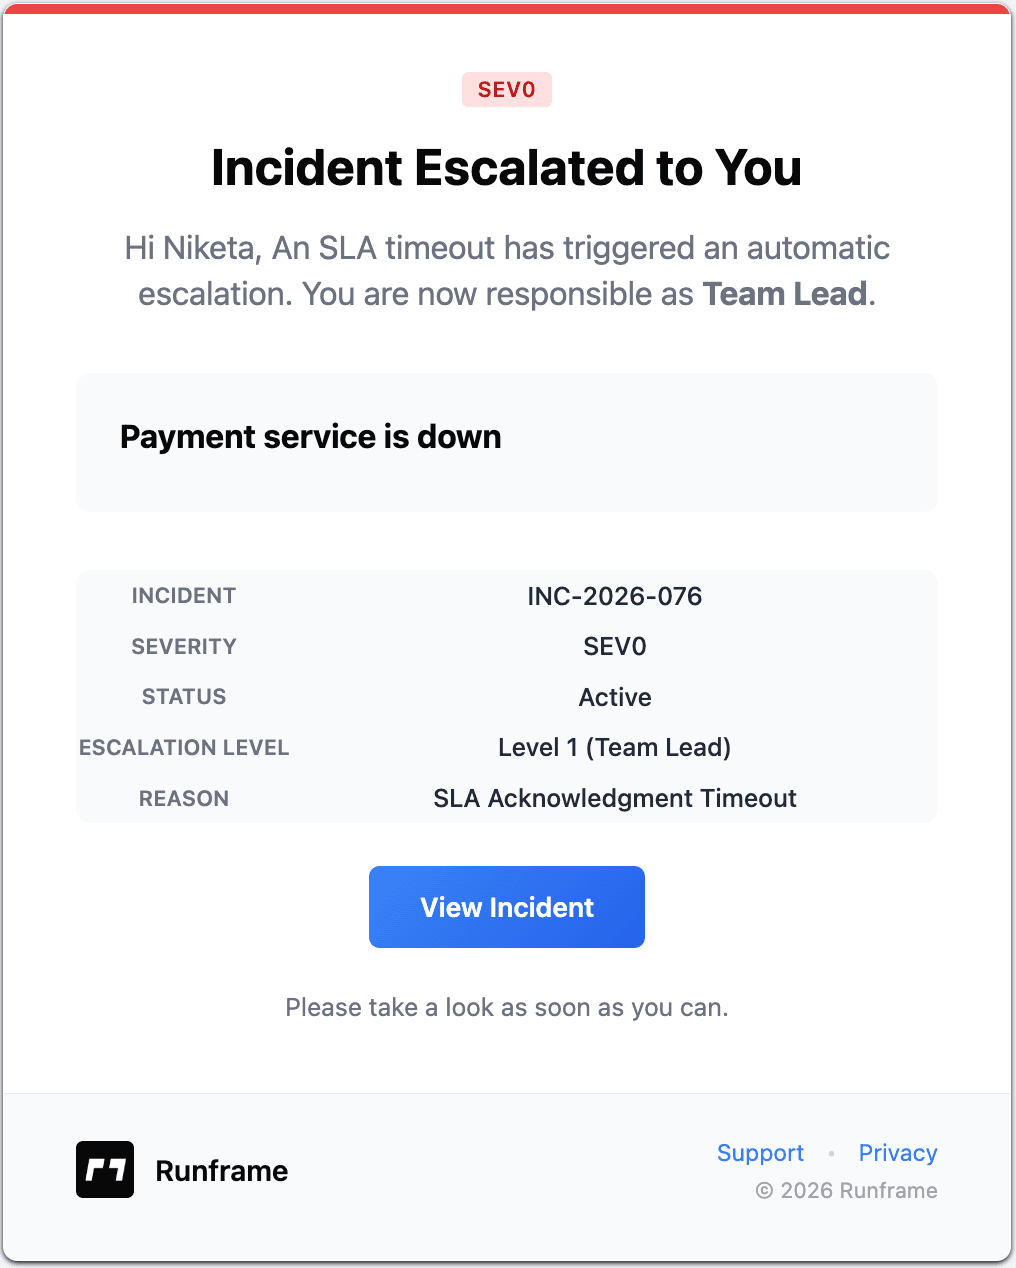Click the View Incident button

point(506,906)
